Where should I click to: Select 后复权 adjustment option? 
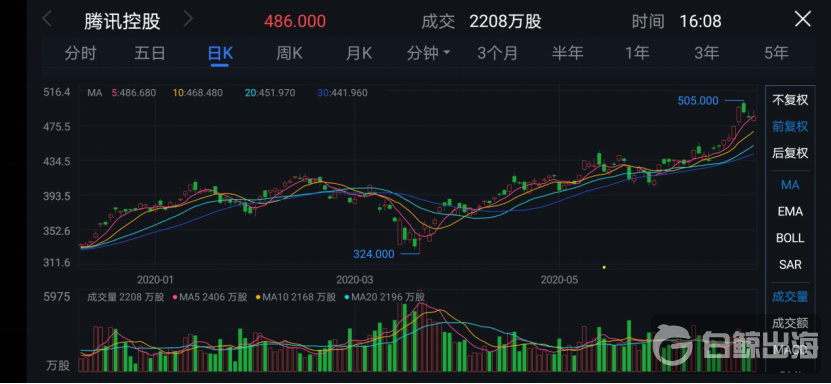point(790,153)
